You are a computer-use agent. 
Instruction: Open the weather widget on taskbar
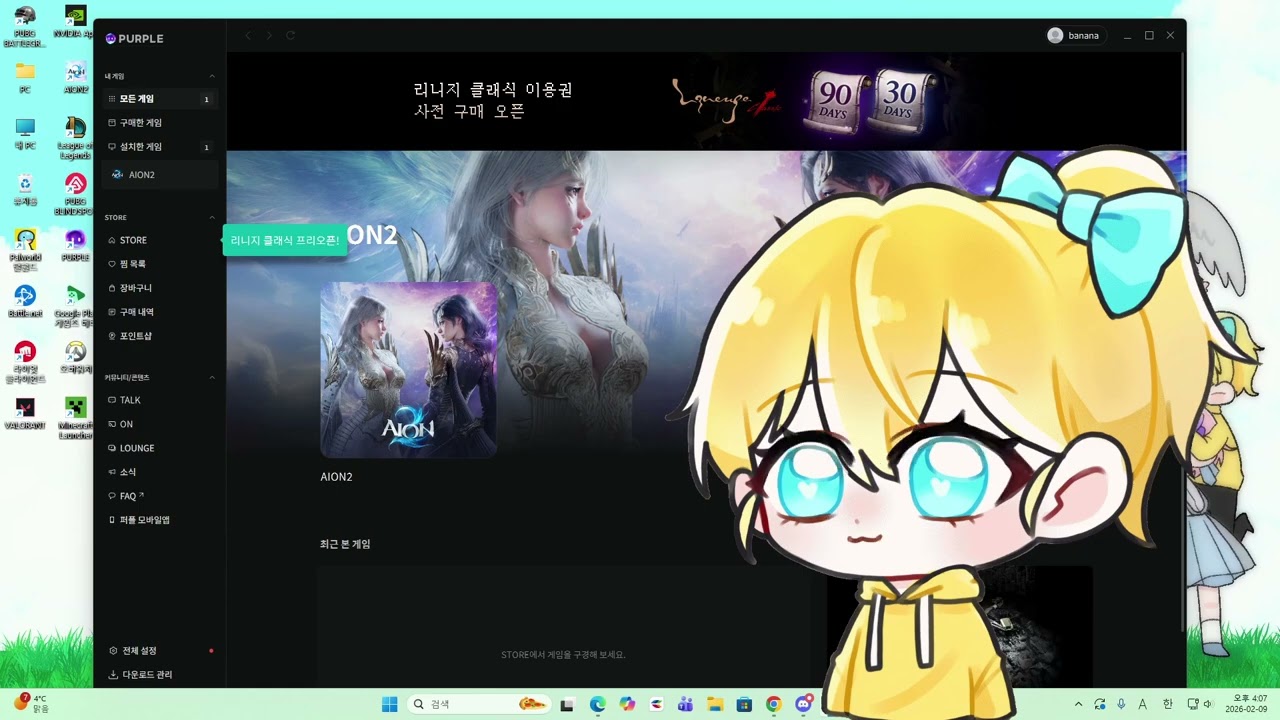tap(30, 704)
